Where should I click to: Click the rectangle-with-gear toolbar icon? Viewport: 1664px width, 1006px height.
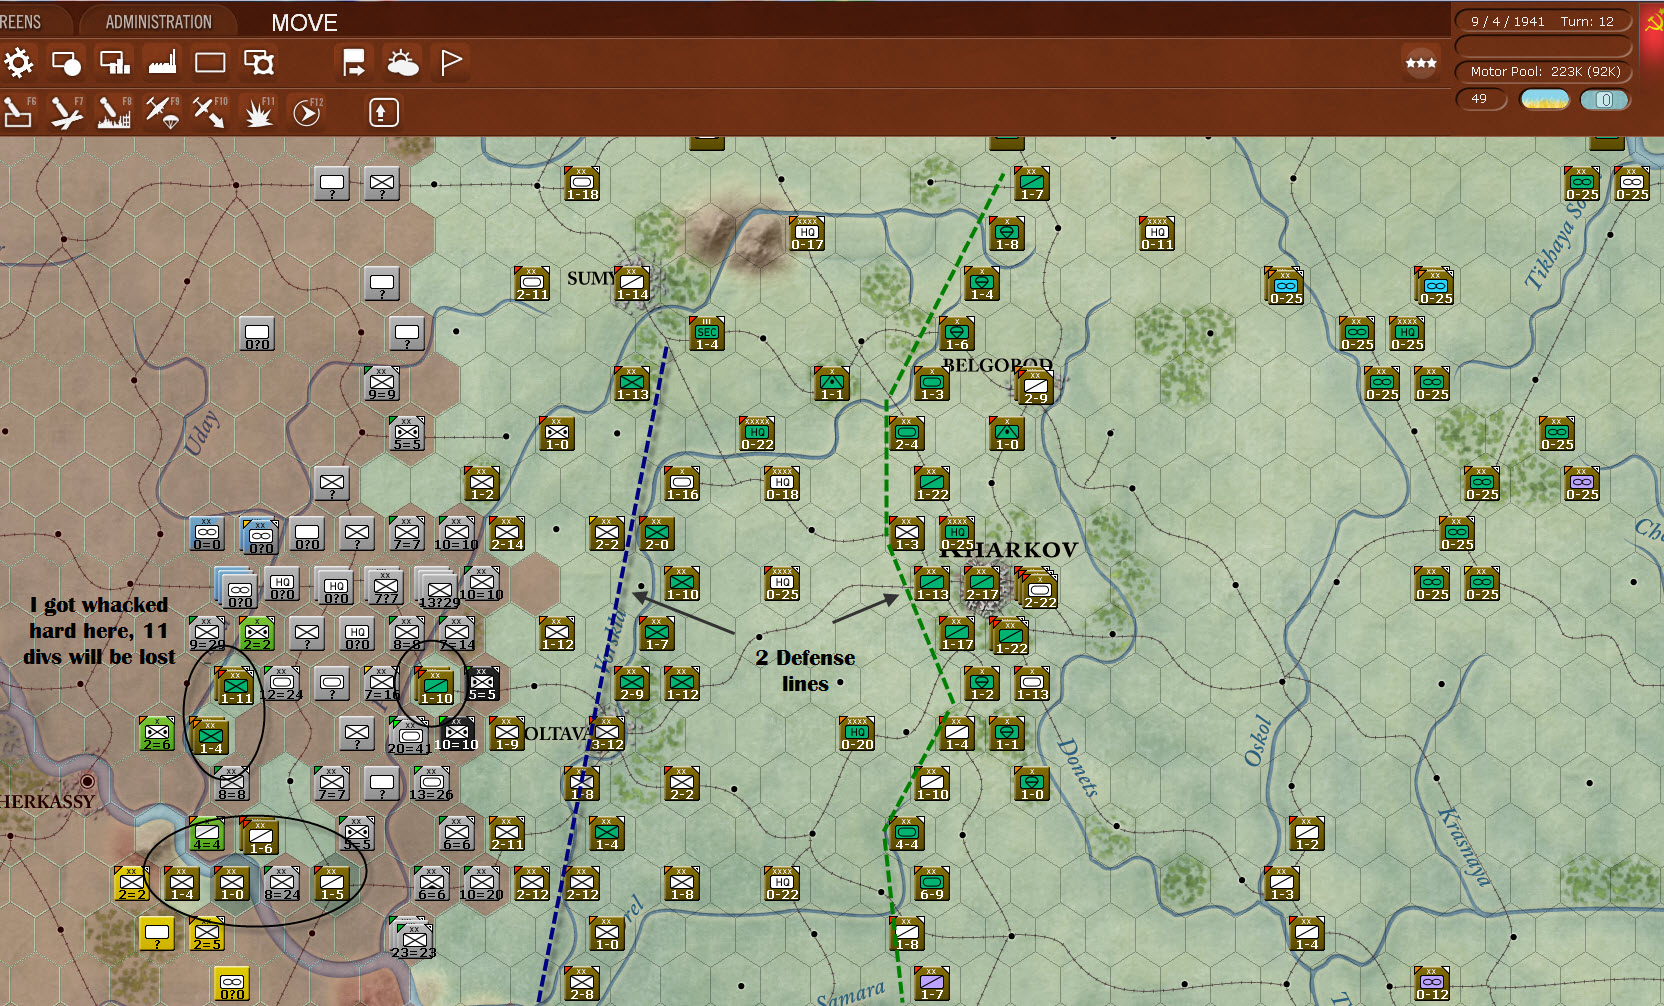259,63
